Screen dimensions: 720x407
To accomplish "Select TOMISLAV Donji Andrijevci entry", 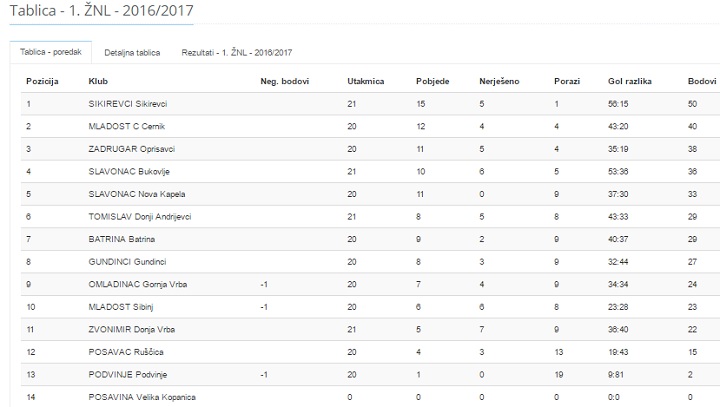I will 140,217.
